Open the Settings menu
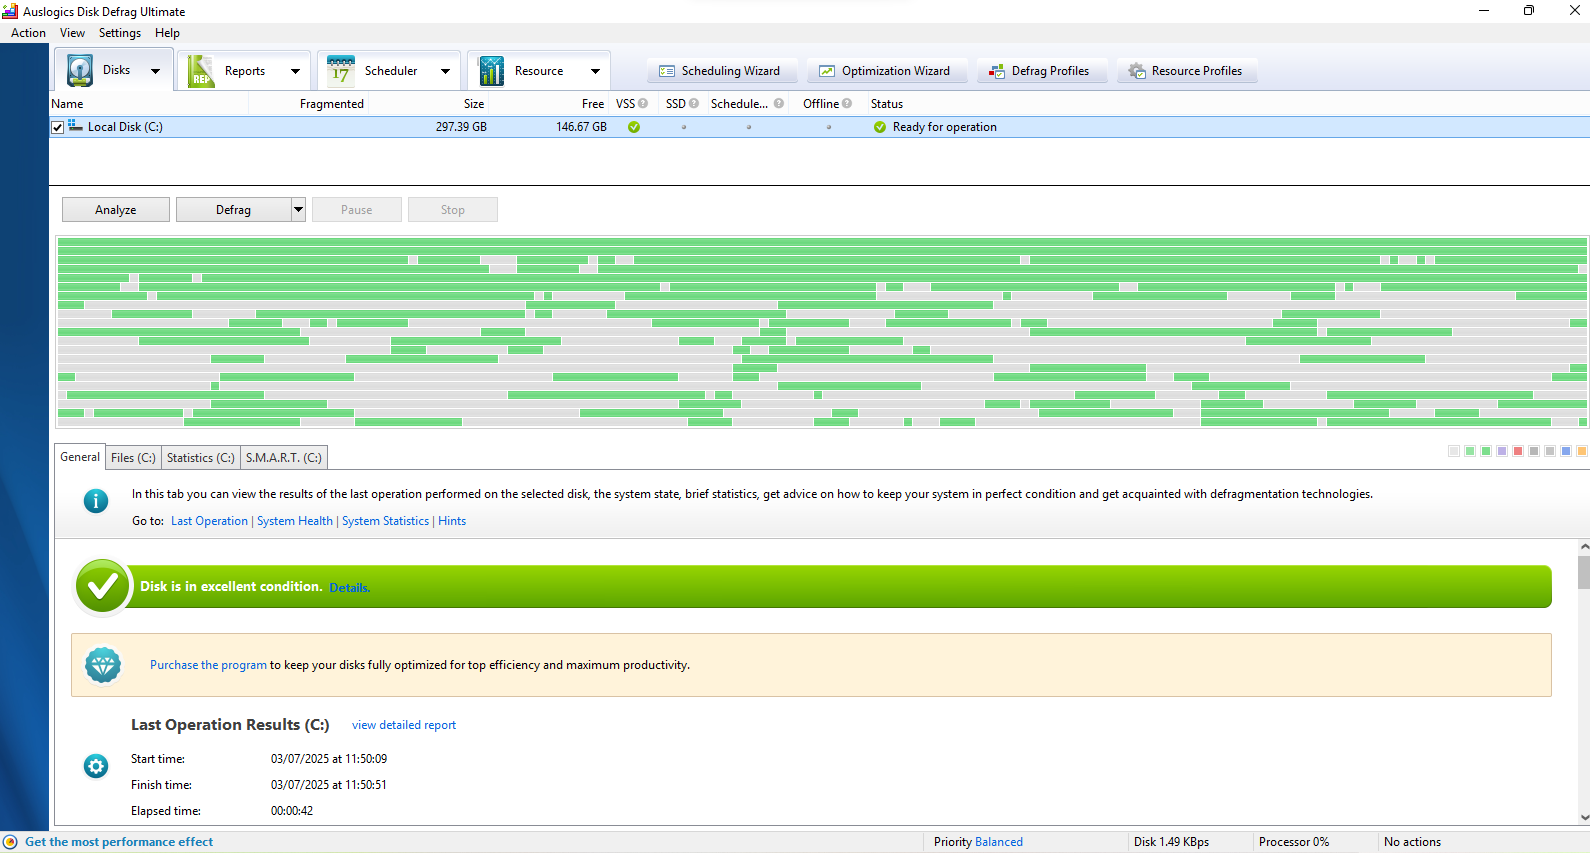Image resolution: width=1590 pixels, height=853 pixels. click(x=120, y=33)
